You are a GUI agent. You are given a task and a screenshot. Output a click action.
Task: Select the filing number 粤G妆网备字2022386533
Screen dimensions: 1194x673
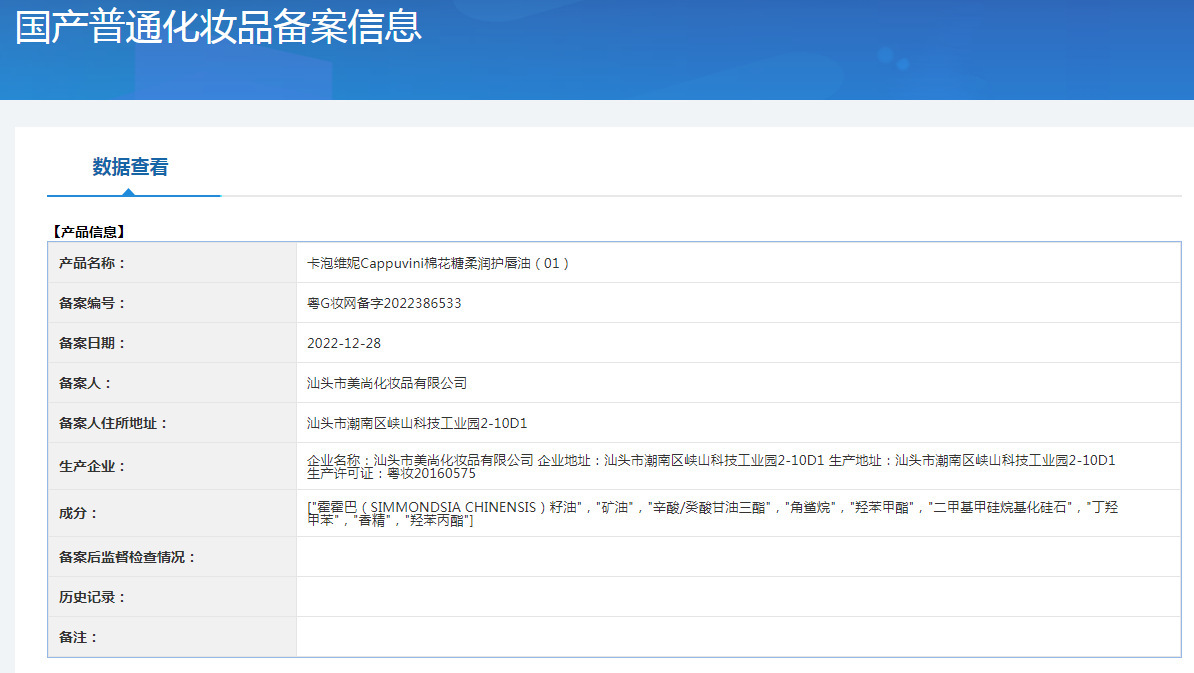(384, 303)
